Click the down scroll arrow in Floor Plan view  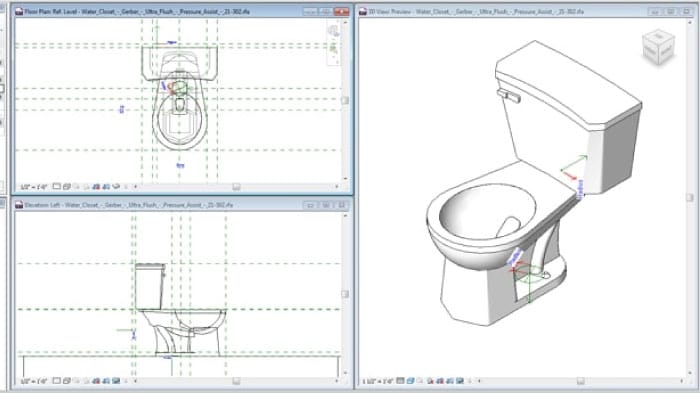[x=345, y=179]
